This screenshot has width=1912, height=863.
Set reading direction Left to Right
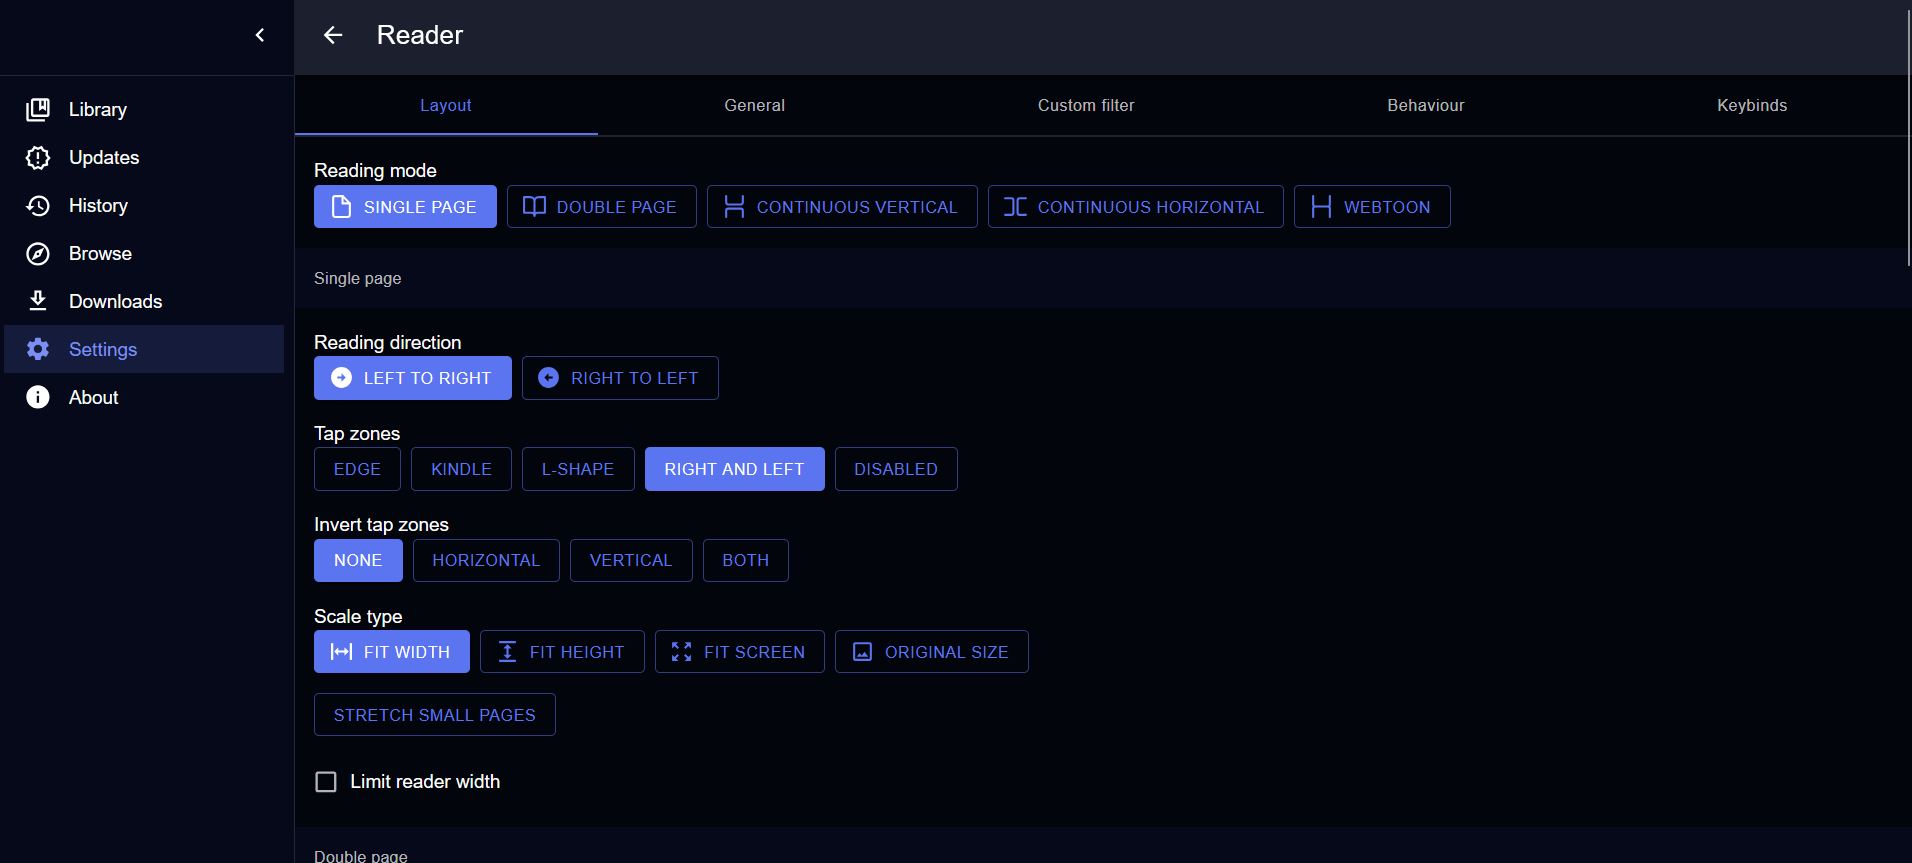(413, 378)
